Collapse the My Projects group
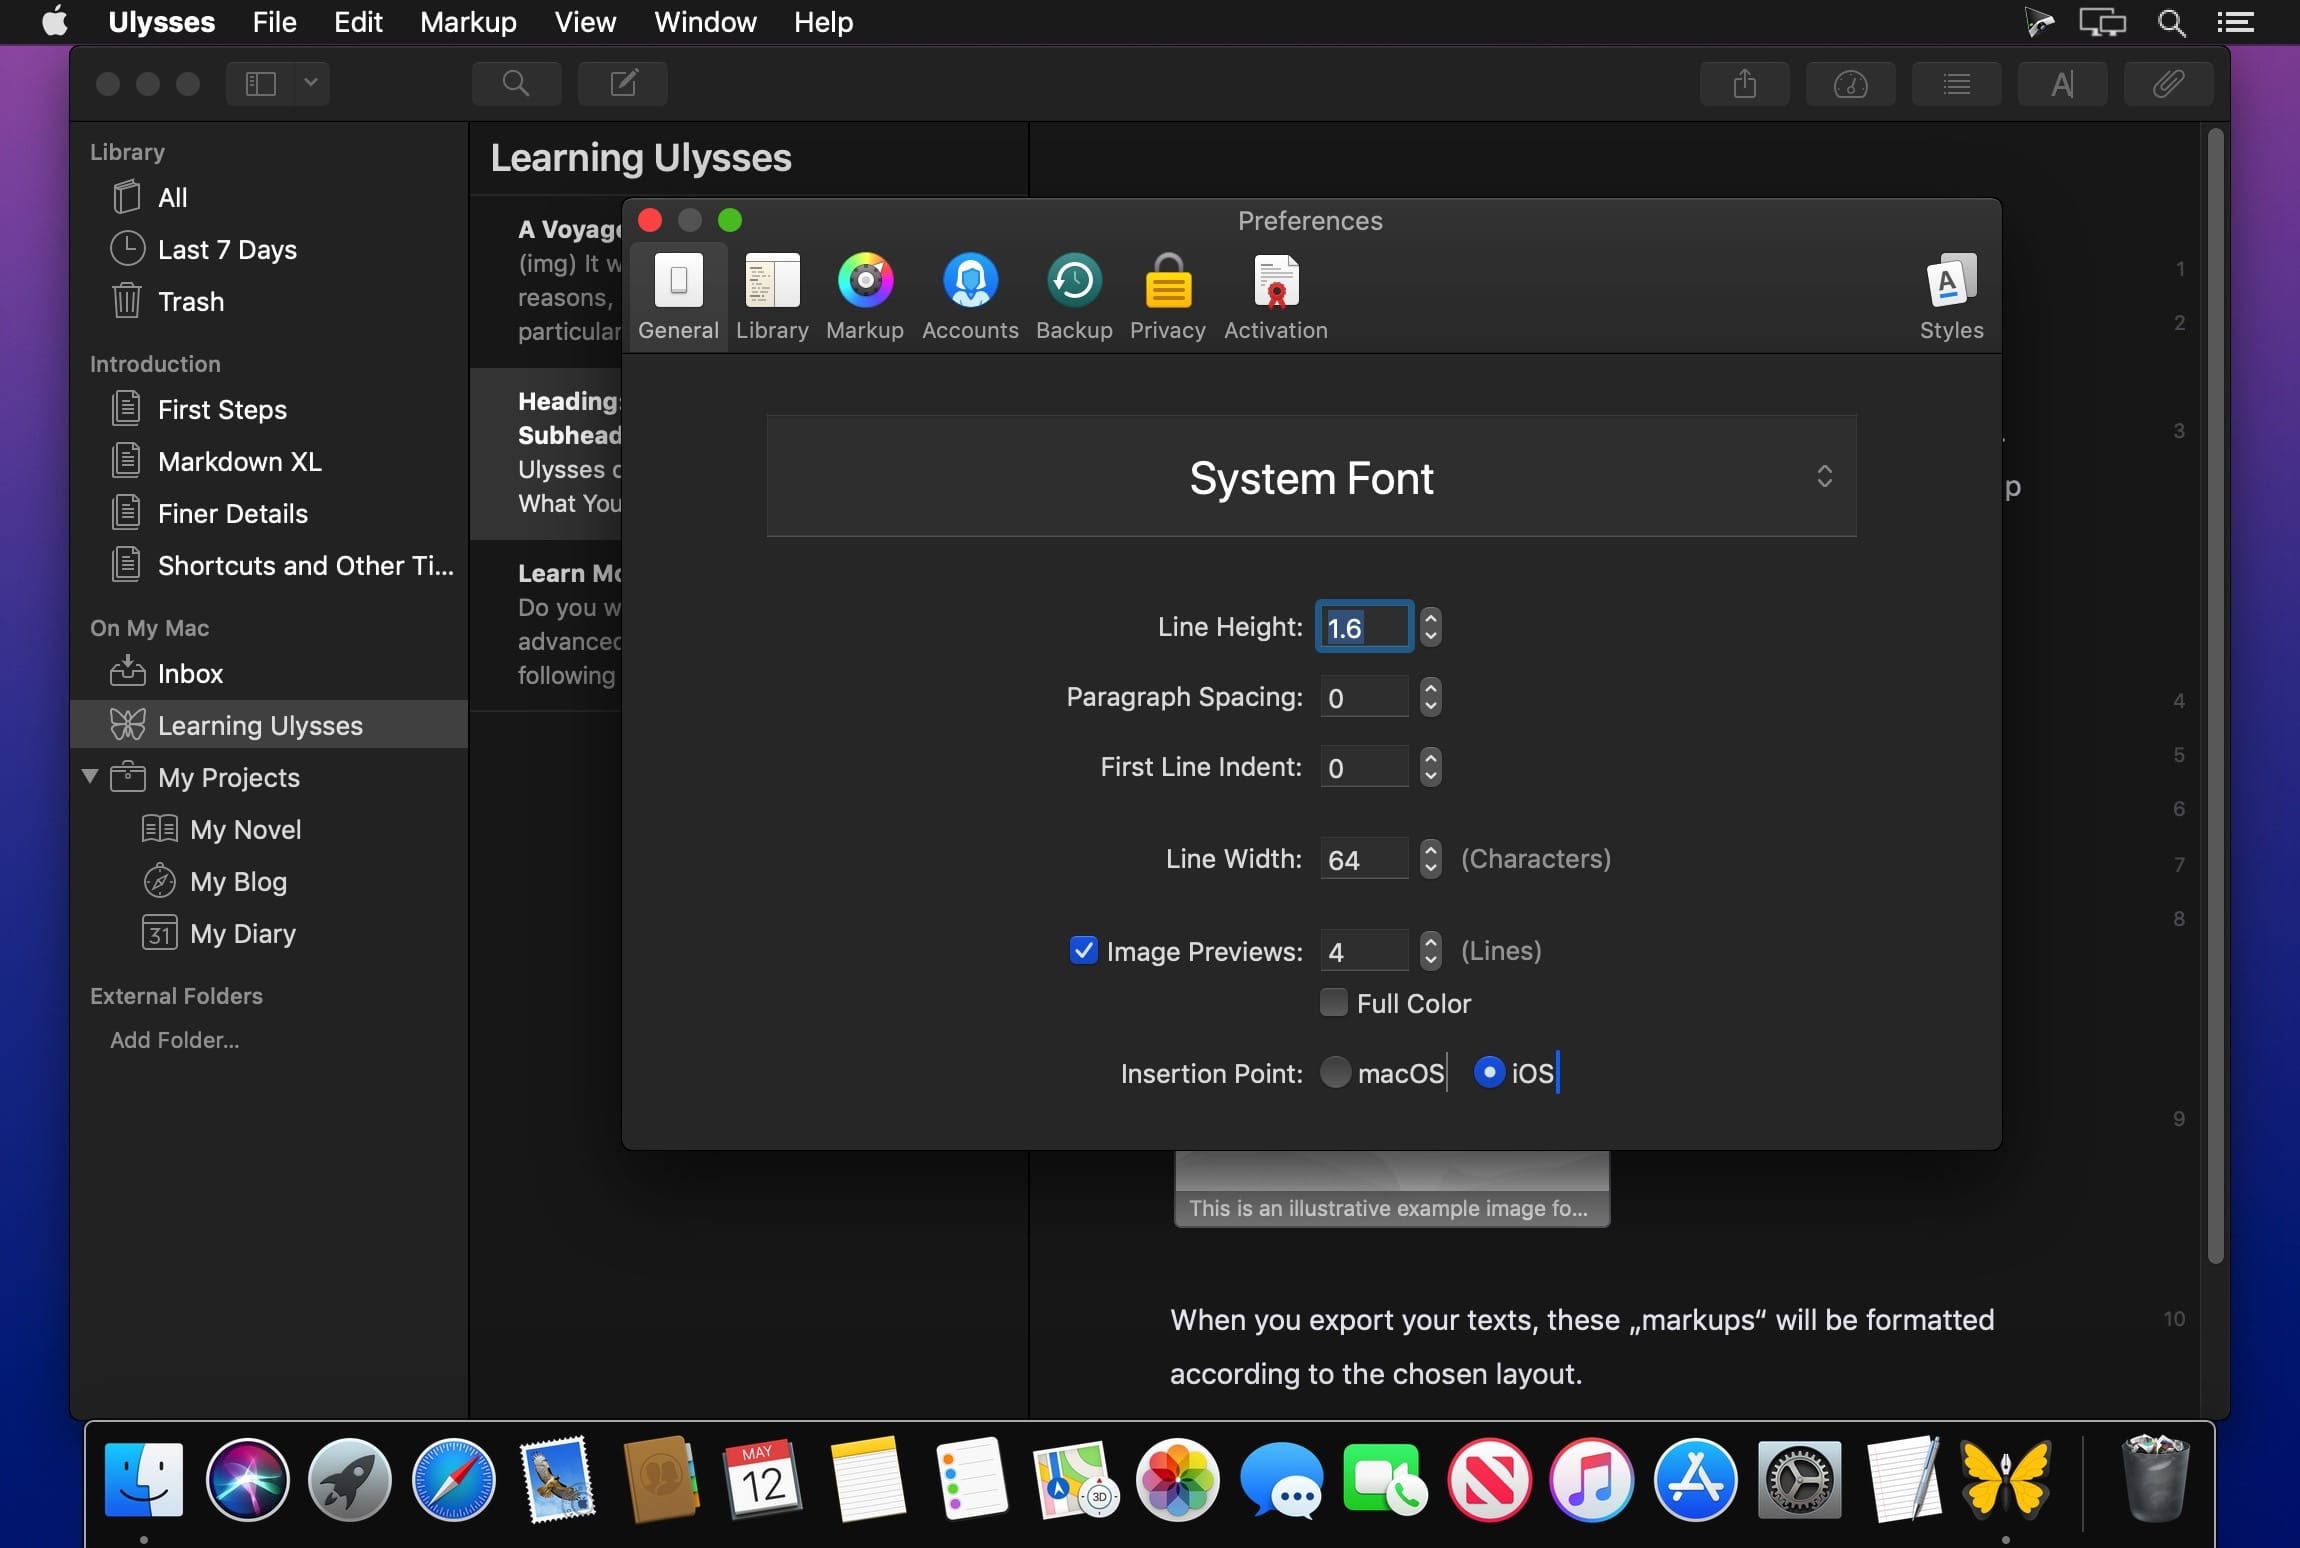The image size is (2300, 1548). click(x=90, y=776)
